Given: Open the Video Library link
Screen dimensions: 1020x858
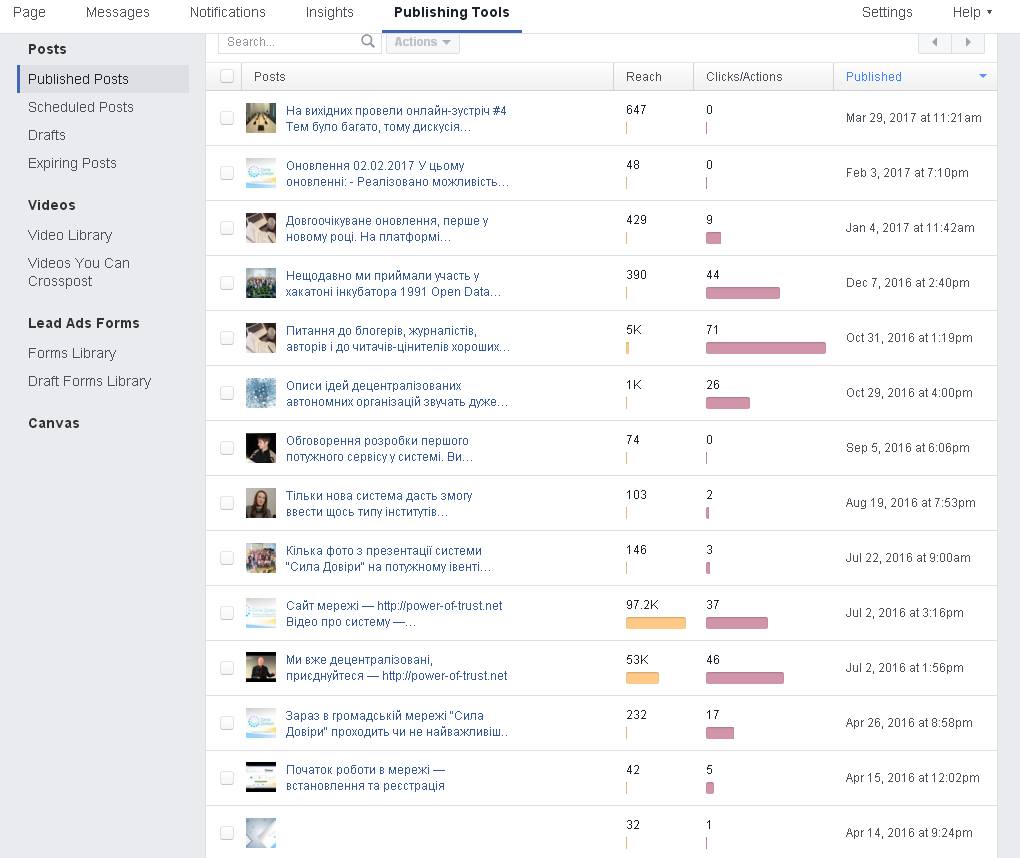Looking at the screenshot, I should pos(70,235).
